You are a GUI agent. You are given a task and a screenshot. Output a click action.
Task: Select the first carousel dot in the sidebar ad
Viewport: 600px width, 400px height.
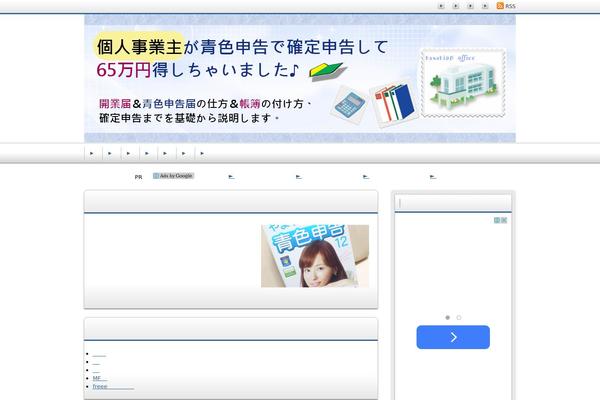tap(448, 317)
